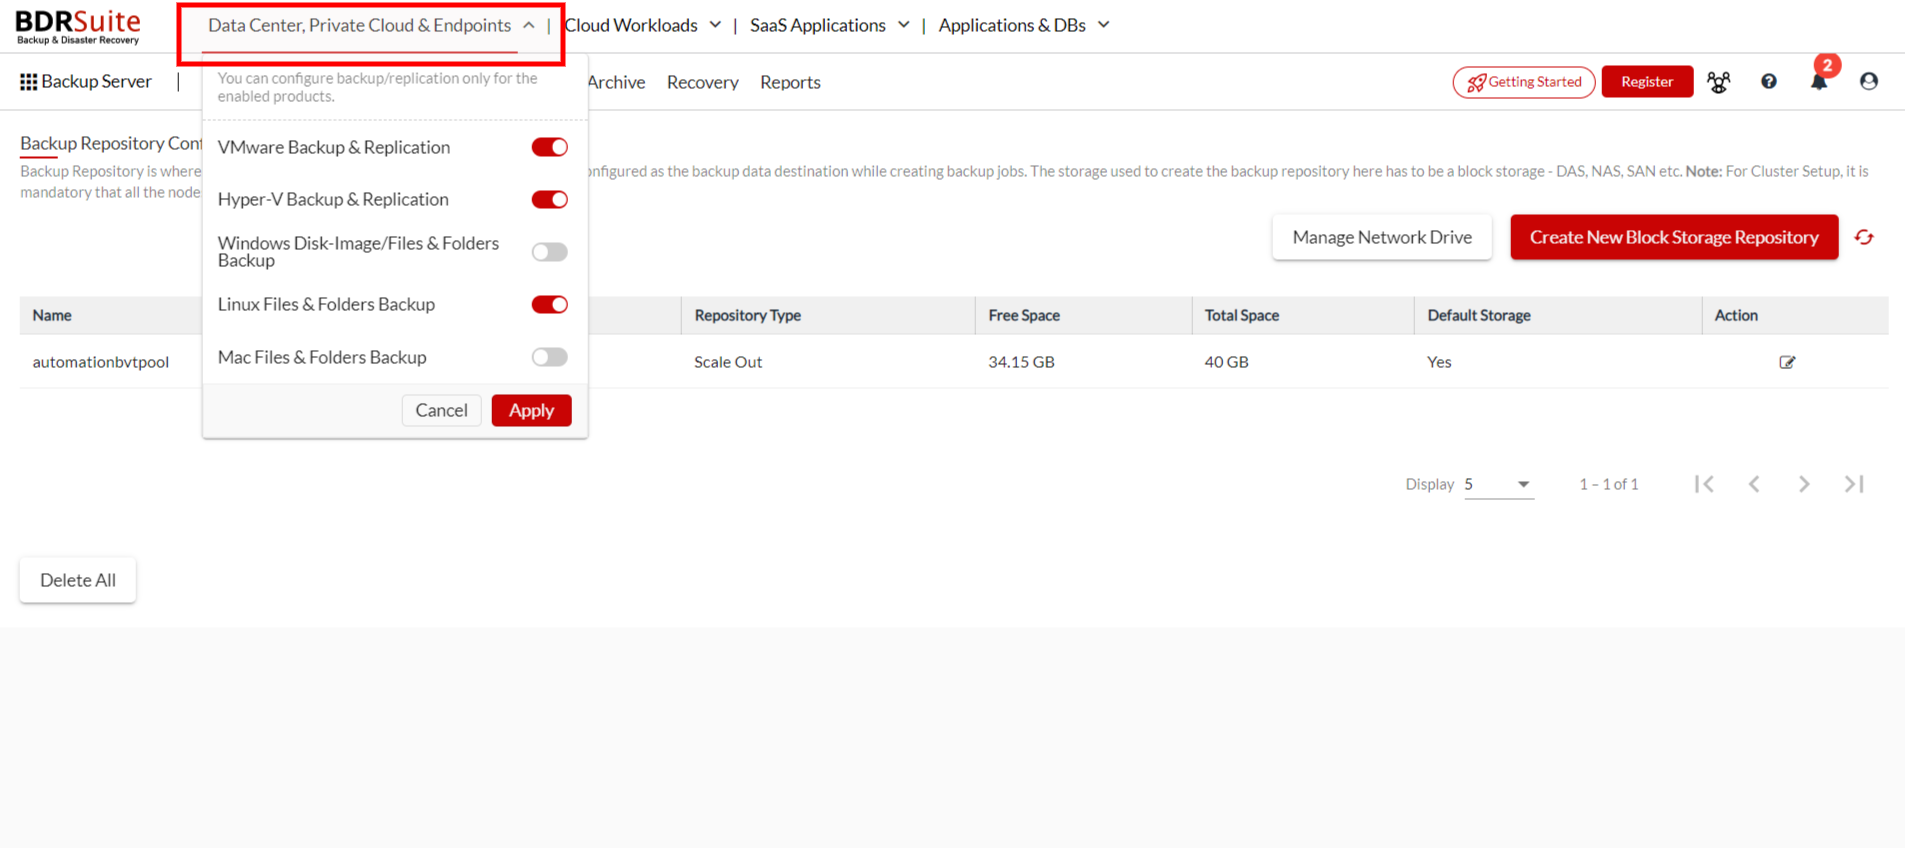
Task: Click Manage Network Drive
Action: [1382, 237]
